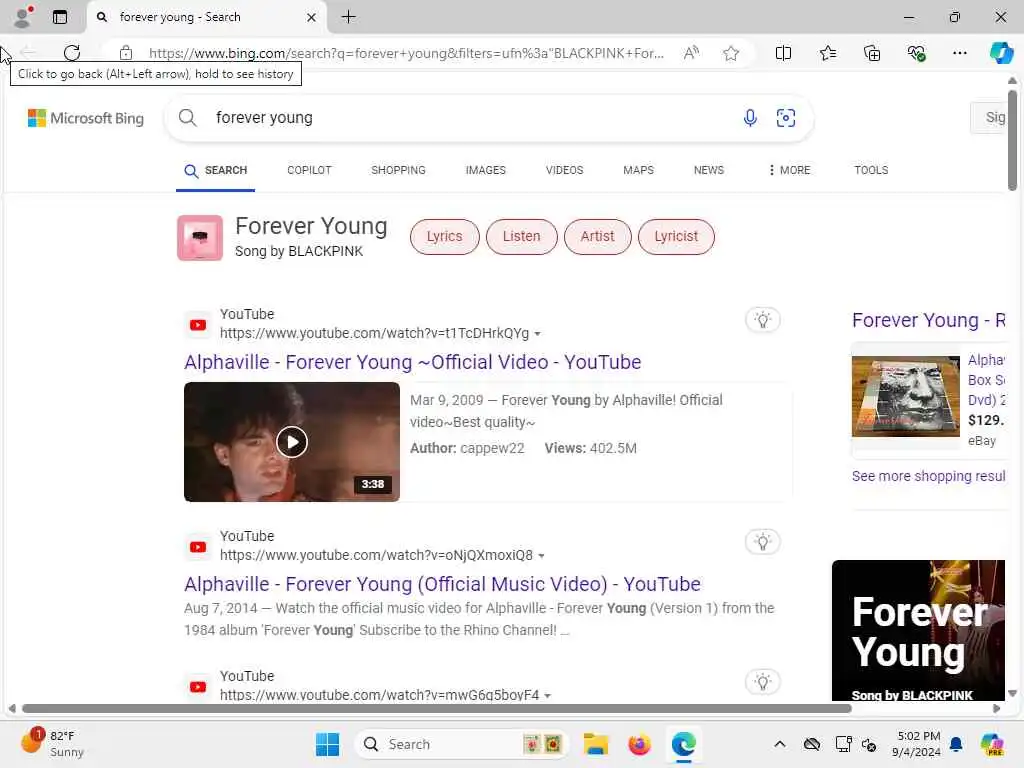
Task: Open a new tab with plus button
Action: (349, 17)
